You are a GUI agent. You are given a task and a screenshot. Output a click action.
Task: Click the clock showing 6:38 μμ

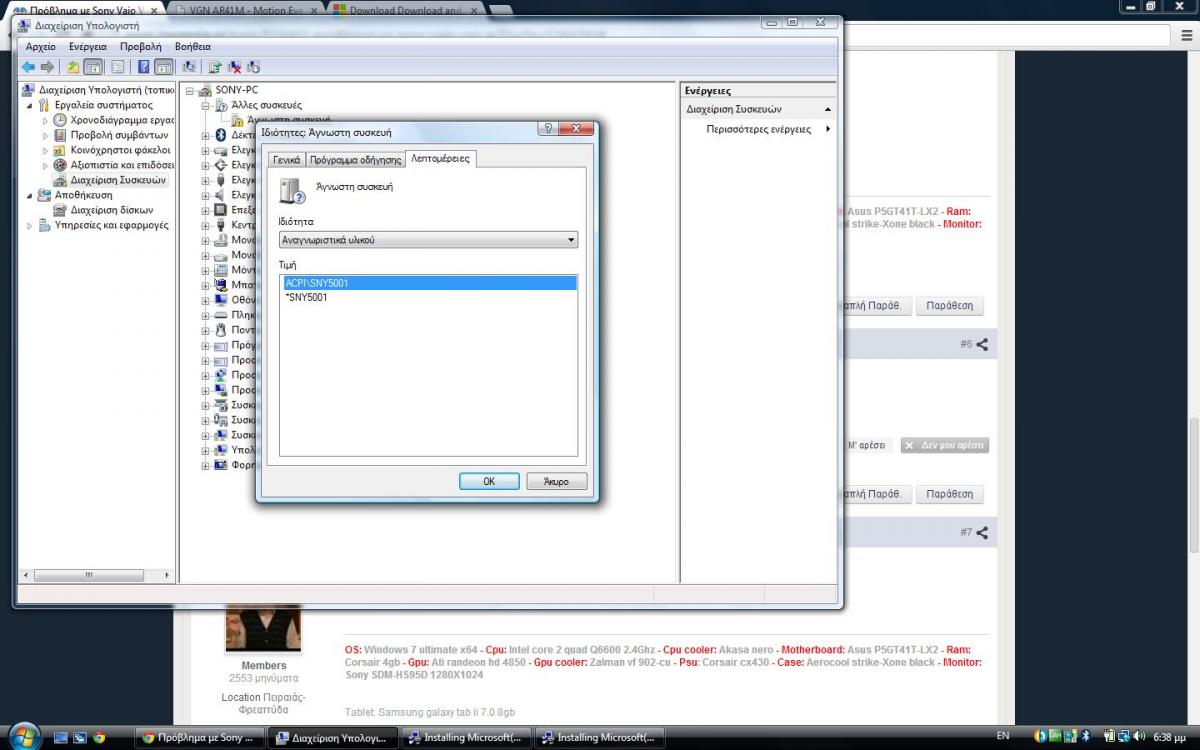pos(1168,737)
